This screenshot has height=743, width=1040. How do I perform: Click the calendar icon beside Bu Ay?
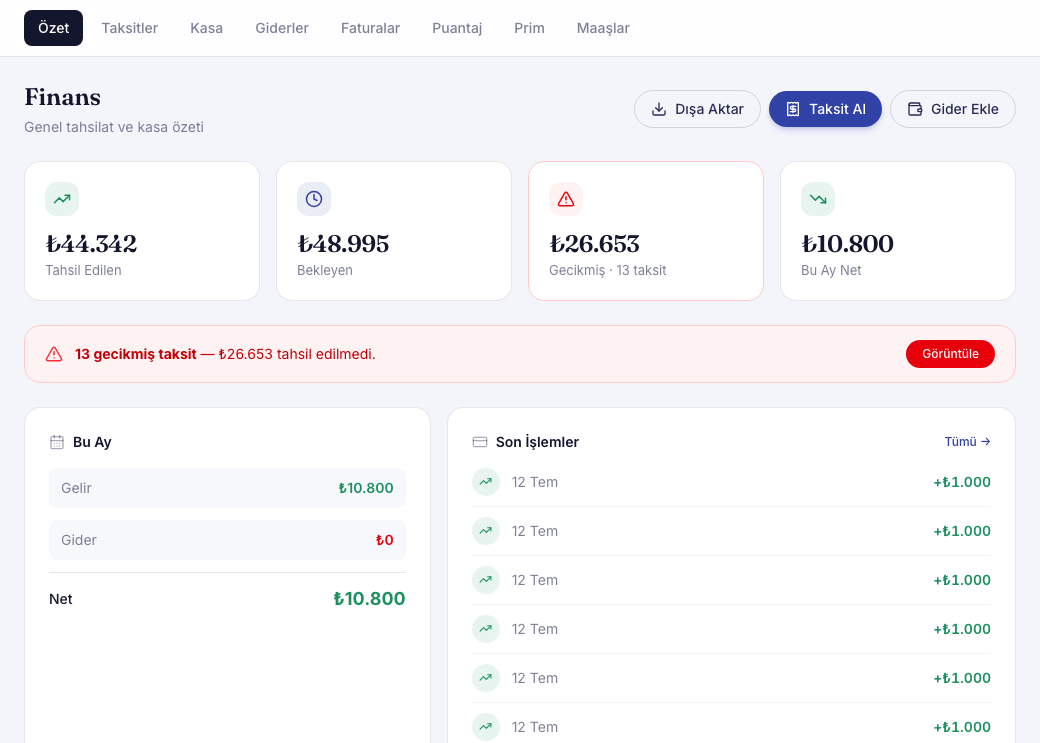pyautogui.click(x=57, y=442)
